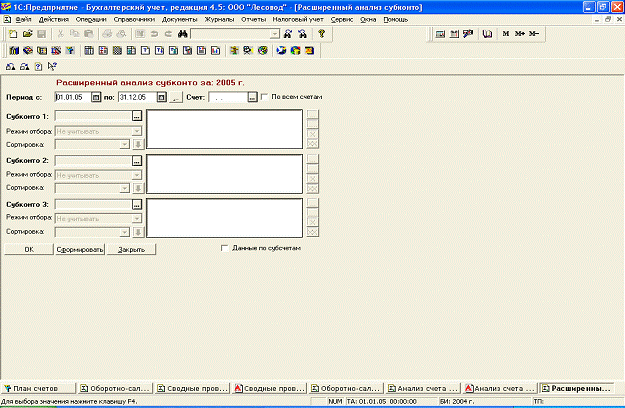Click the binoculars Find icon

click(x=183, y=34)
